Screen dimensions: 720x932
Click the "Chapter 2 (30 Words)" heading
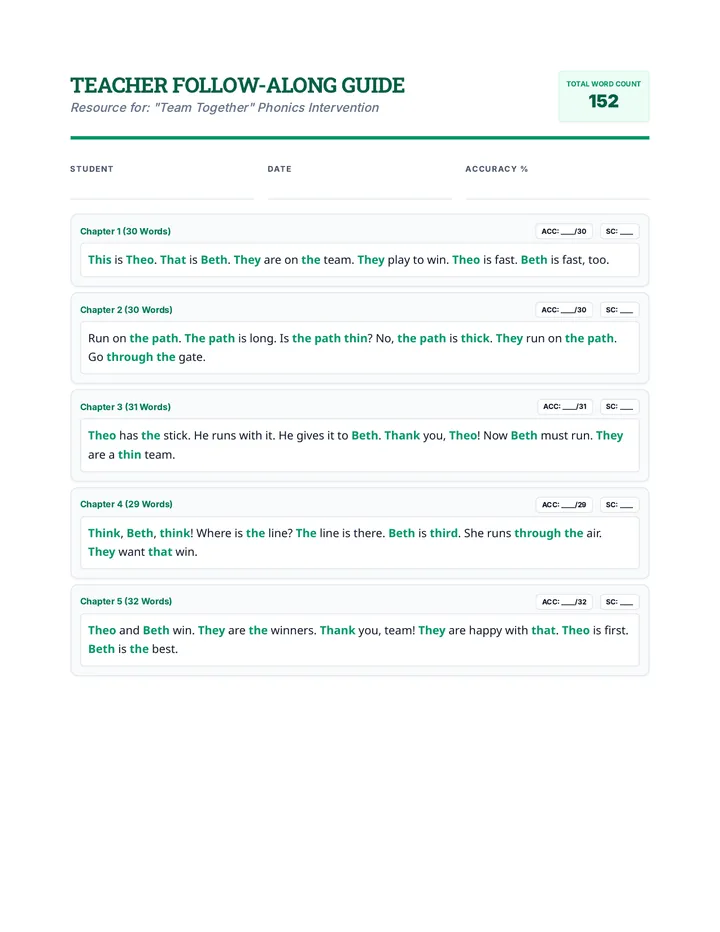click(x=126, y=310)
